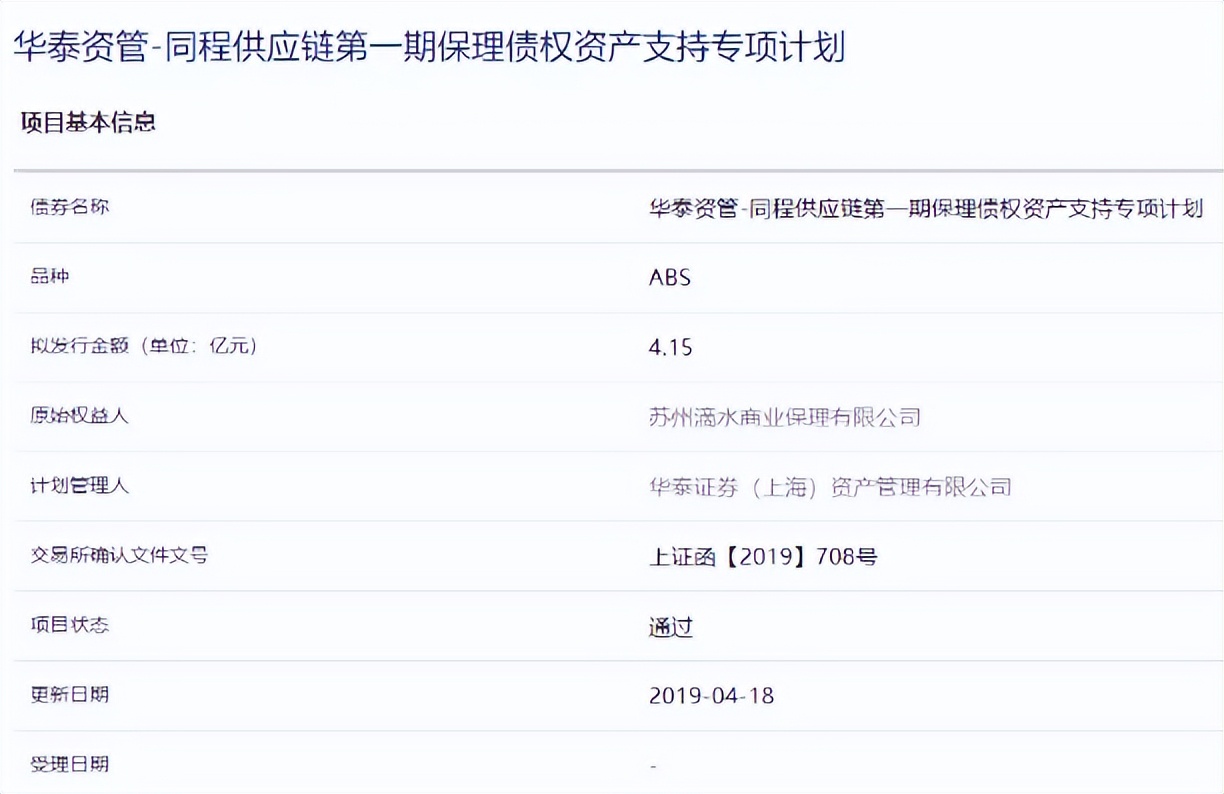Click the ABS value
This screenshot has width=1224, height=794.
pos(669,277)
